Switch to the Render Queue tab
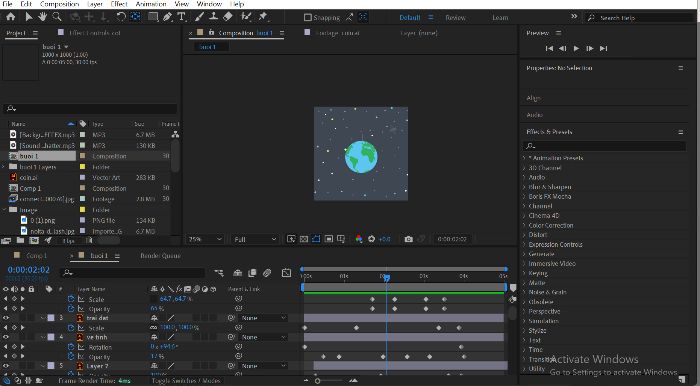The height and width of the screenshot is (386, 700). (160, 256)
